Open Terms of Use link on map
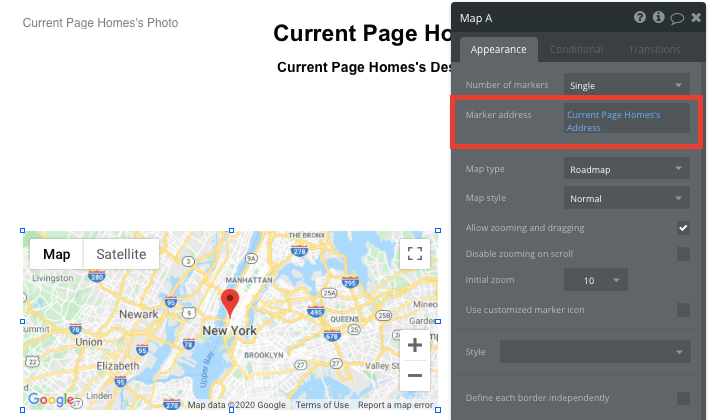Screen dimensions: 709x420 (x=322, y=405)
